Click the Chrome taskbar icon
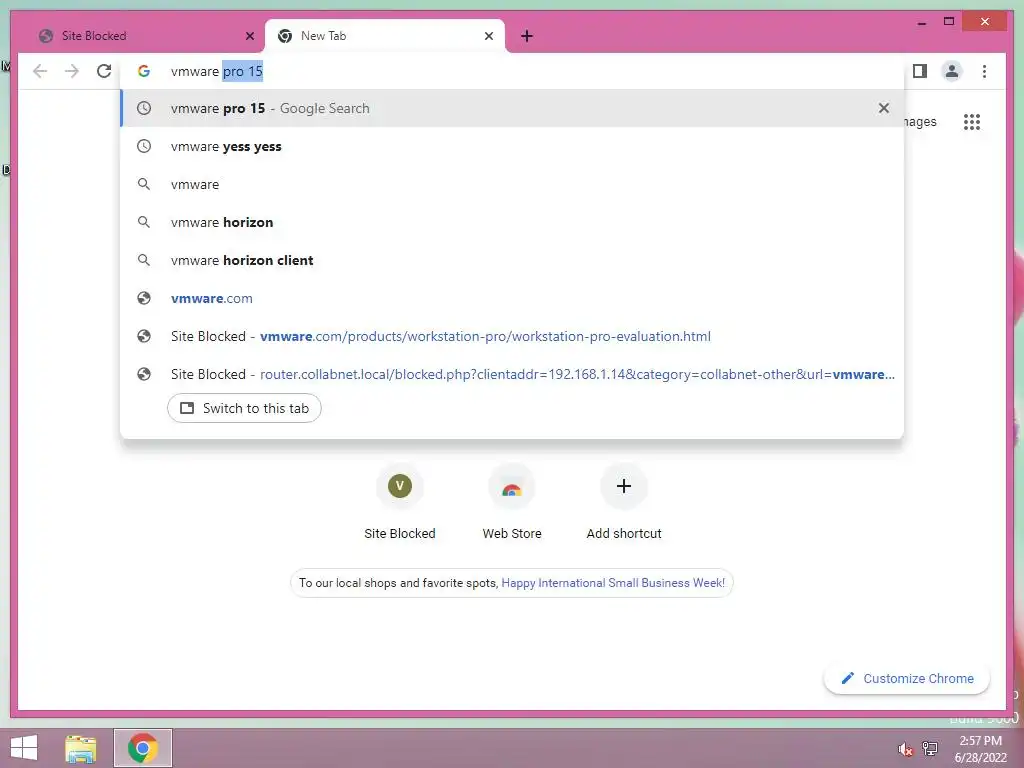The width and height of the screenshot is (1024, 768). (142, 748)
